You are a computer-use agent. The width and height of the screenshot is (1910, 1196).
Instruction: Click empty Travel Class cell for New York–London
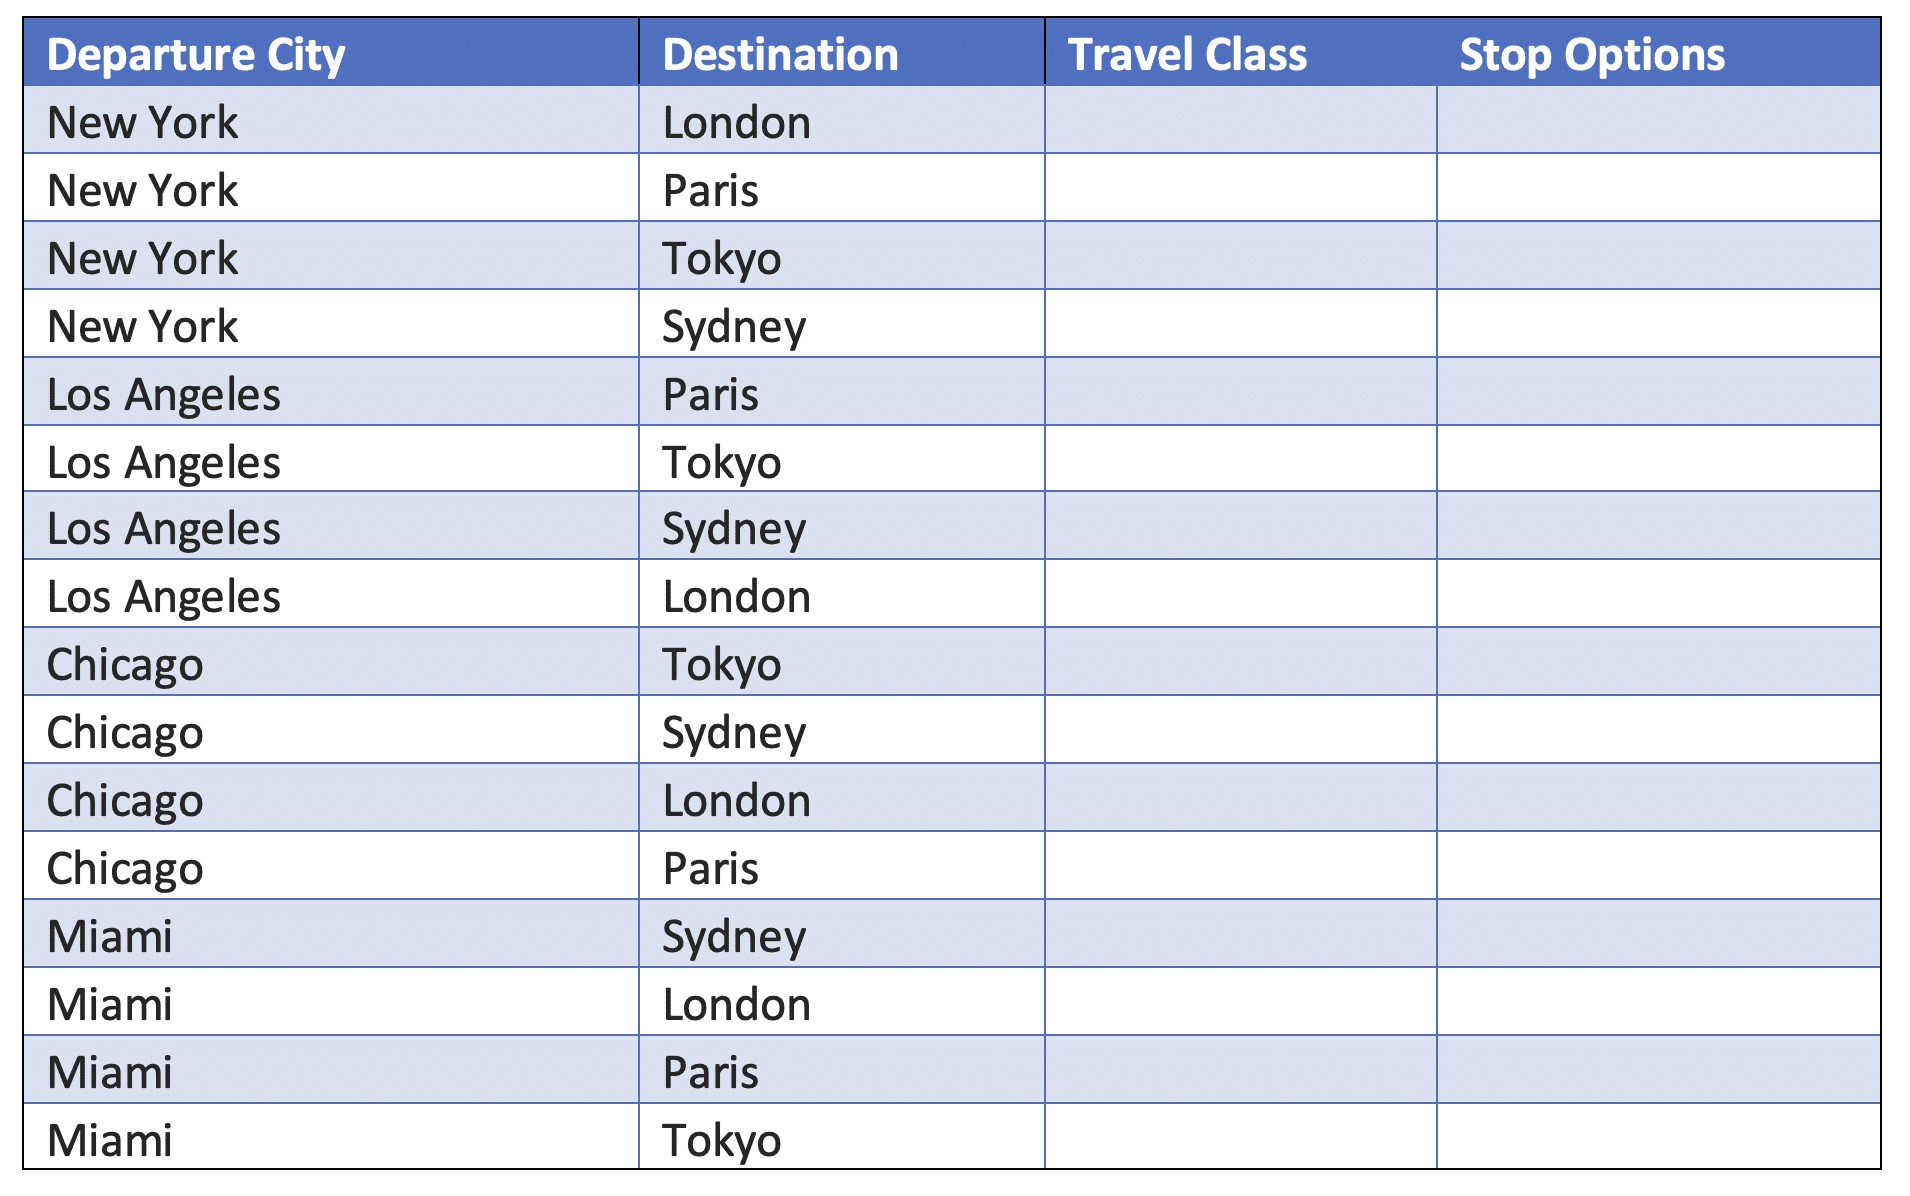[x=1240, y=120]
